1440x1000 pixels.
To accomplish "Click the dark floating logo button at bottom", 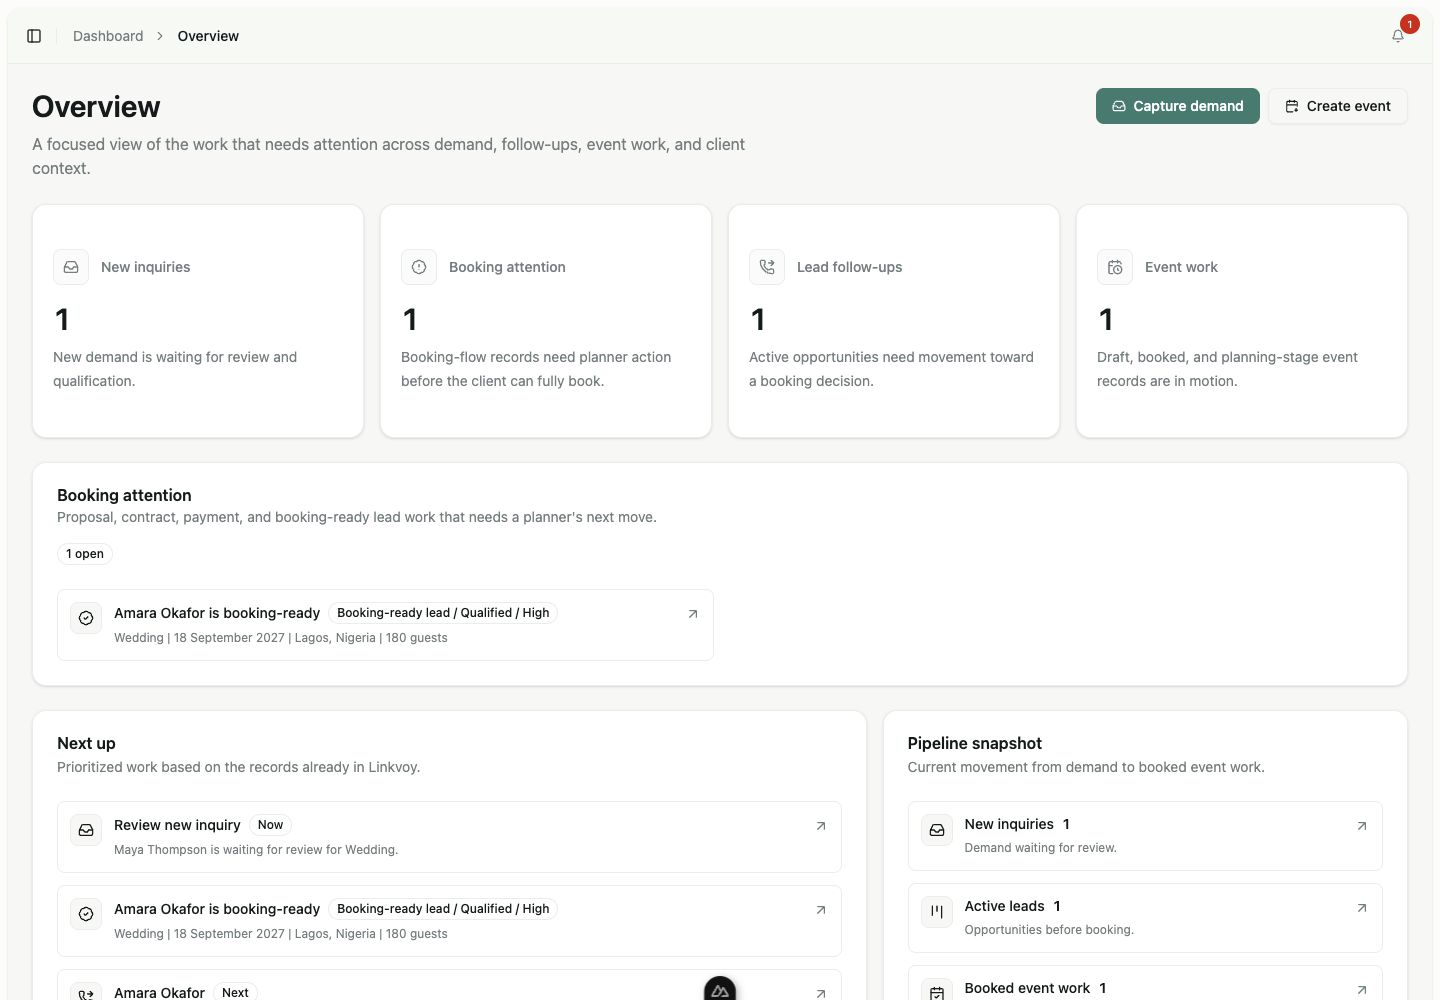I will click(720, 989).
